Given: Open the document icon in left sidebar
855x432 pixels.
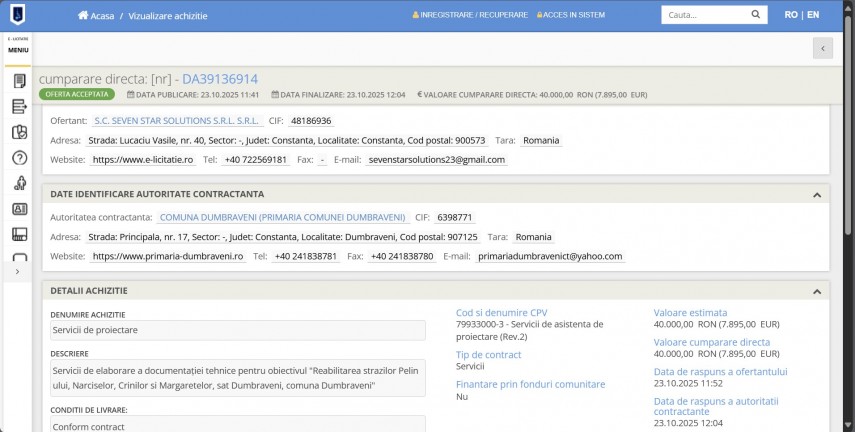Looking at the screenshot, I should [x=18, y=81].
